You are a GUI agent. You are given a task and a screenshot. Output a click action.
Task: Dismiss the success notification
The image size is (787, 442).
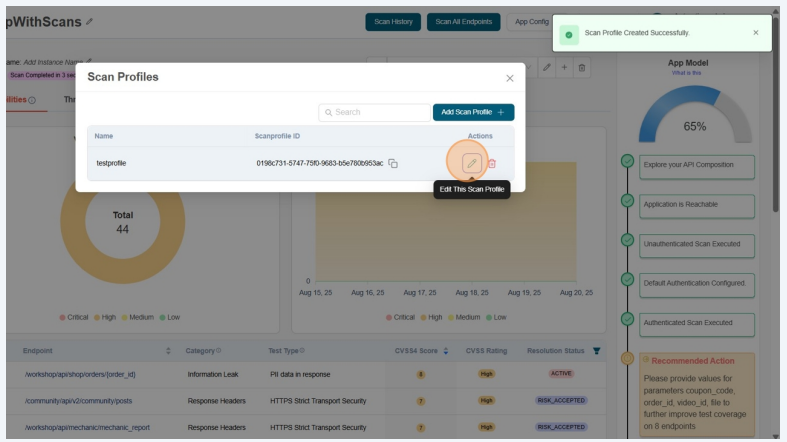(x=755, y=33)
